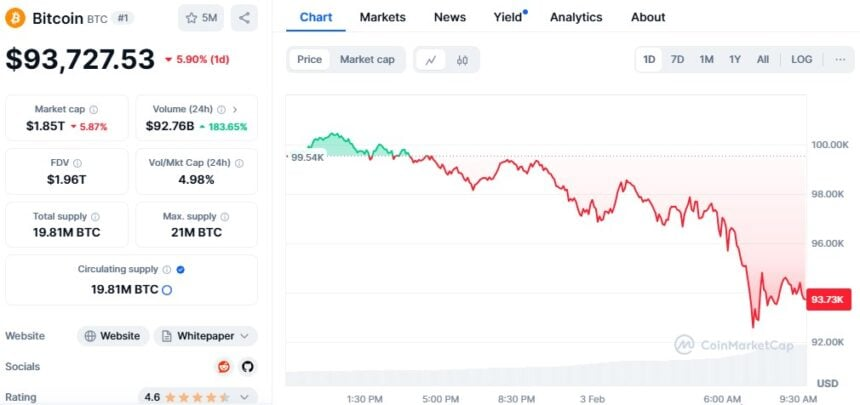Screen dimensions: 860x405
Task: Switch to the Markets tab
Action: (x=383, y=17)
